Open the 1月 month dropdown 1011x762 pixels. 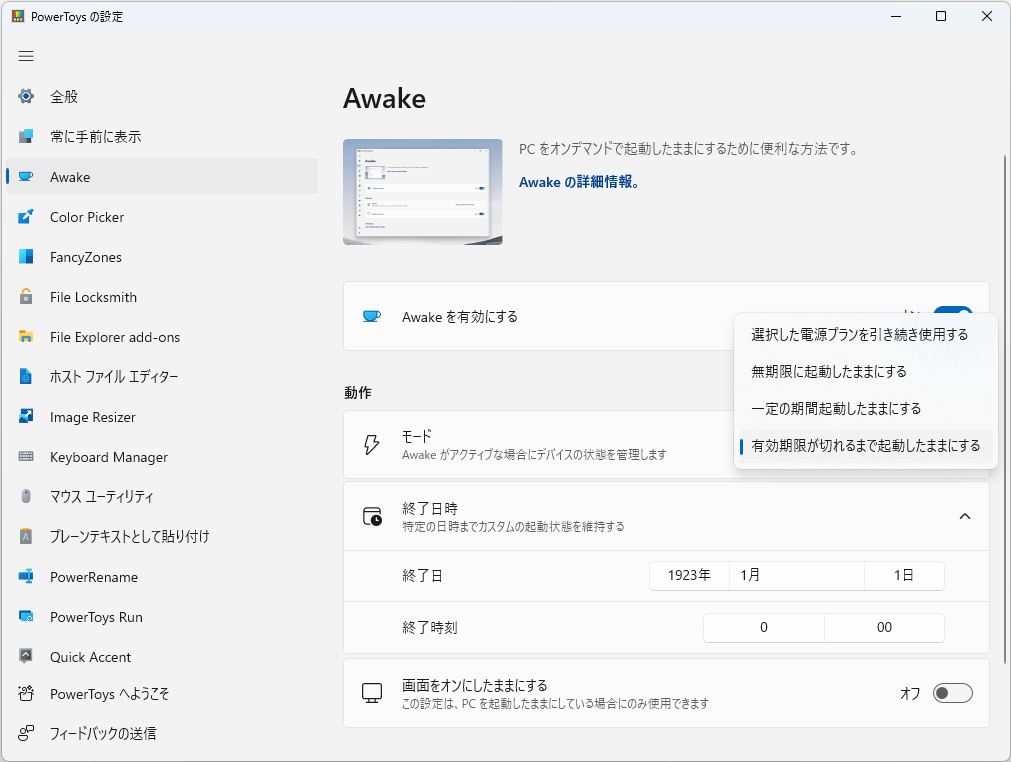click(x=797, y=576)
